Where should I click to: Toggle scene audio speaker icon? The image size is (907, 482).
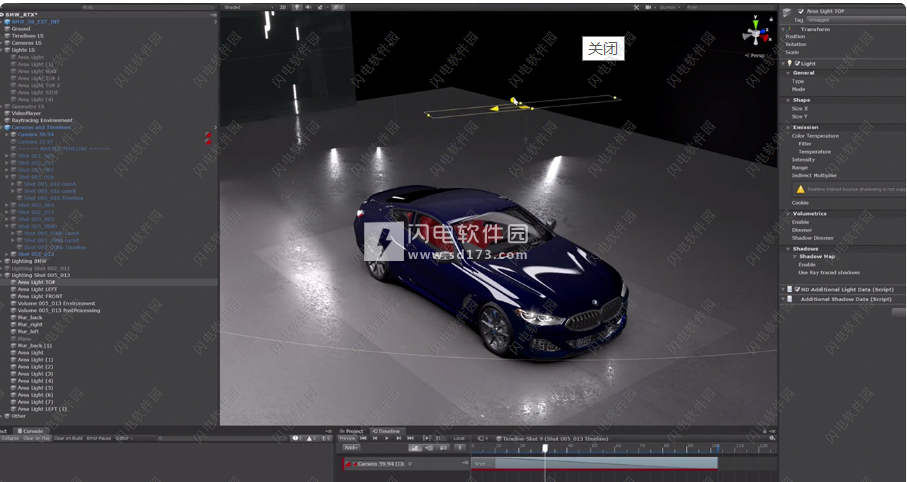pos(308,8)
